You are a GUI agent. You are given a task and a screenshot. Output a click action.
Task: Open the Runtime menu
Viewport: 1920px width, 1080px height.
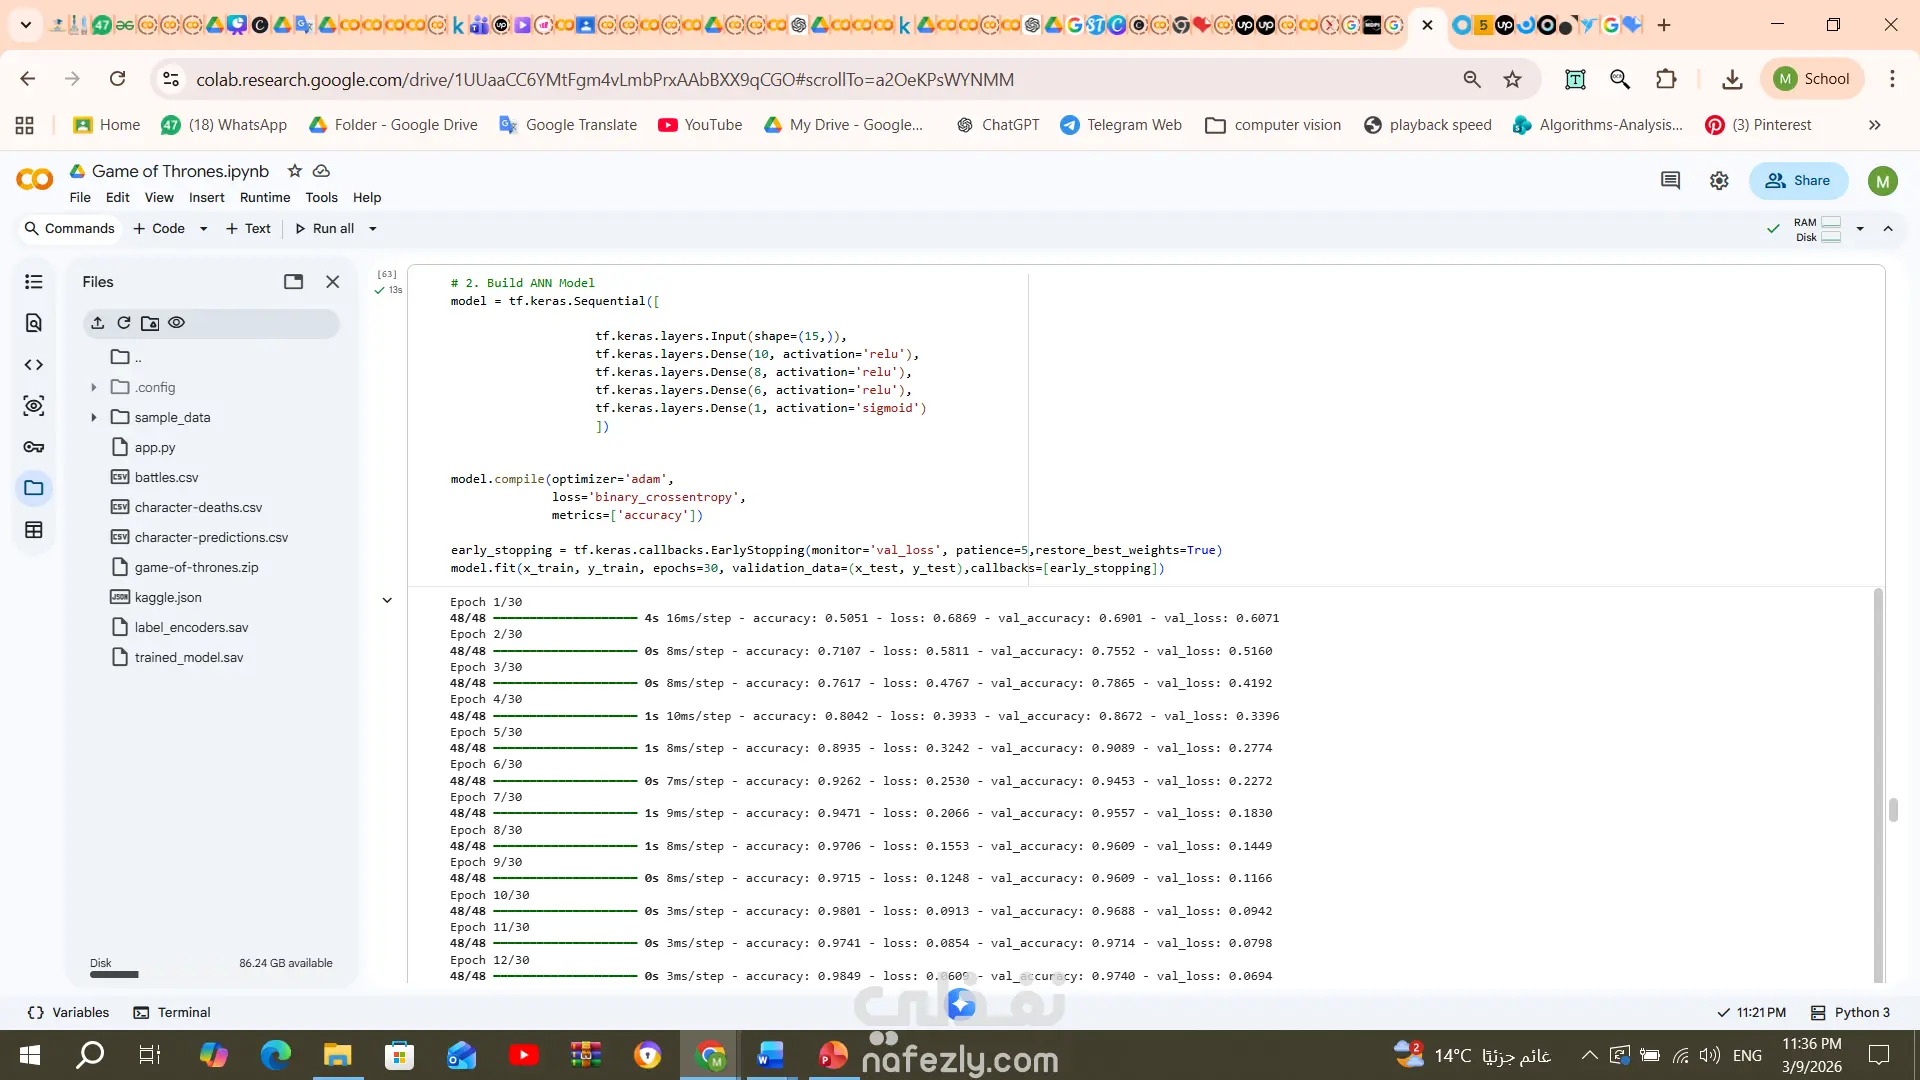pos(265,198)
